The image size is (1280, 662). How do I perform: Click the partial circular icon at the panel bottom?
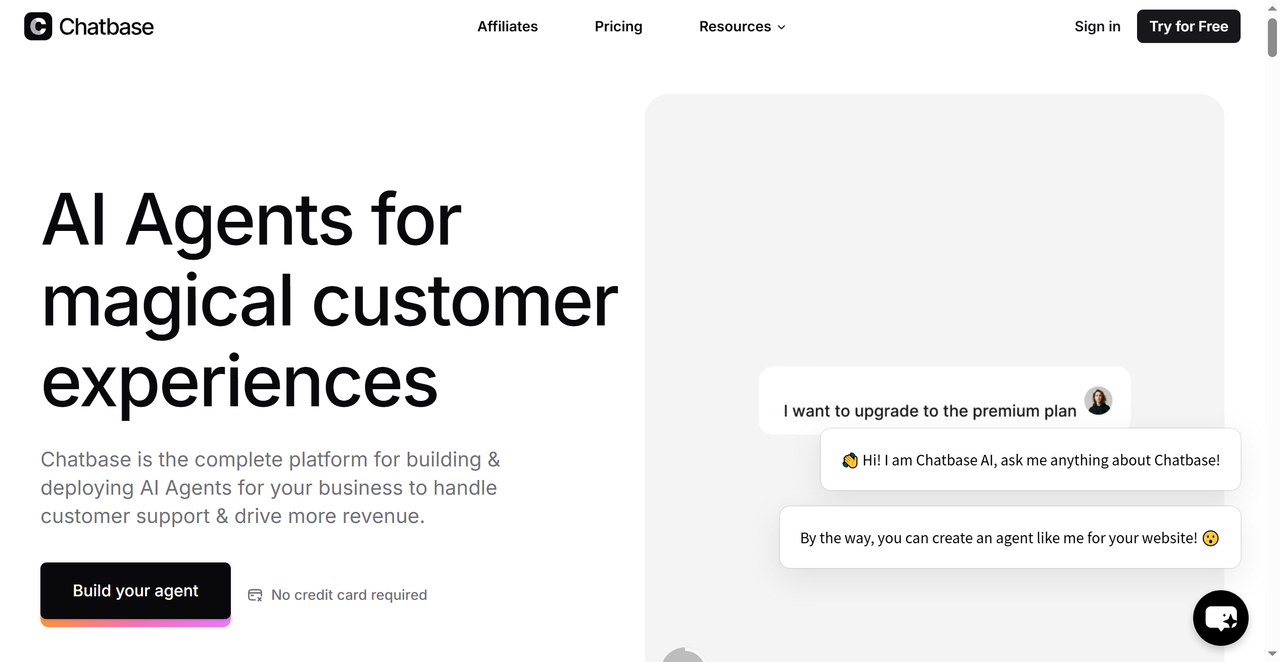(x=684, y=655)
